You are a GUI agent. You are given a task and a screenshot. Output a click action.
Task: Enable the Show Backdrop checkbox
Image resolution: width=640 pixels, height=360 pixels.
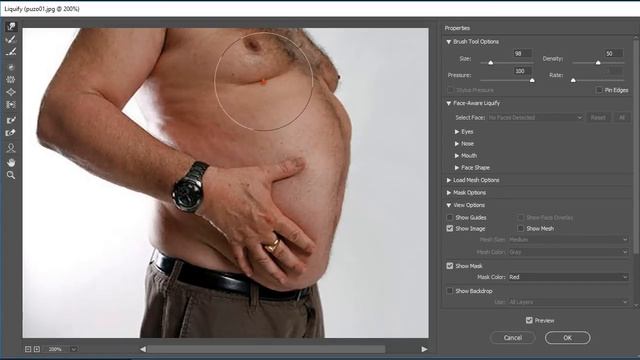click(450, 291)
